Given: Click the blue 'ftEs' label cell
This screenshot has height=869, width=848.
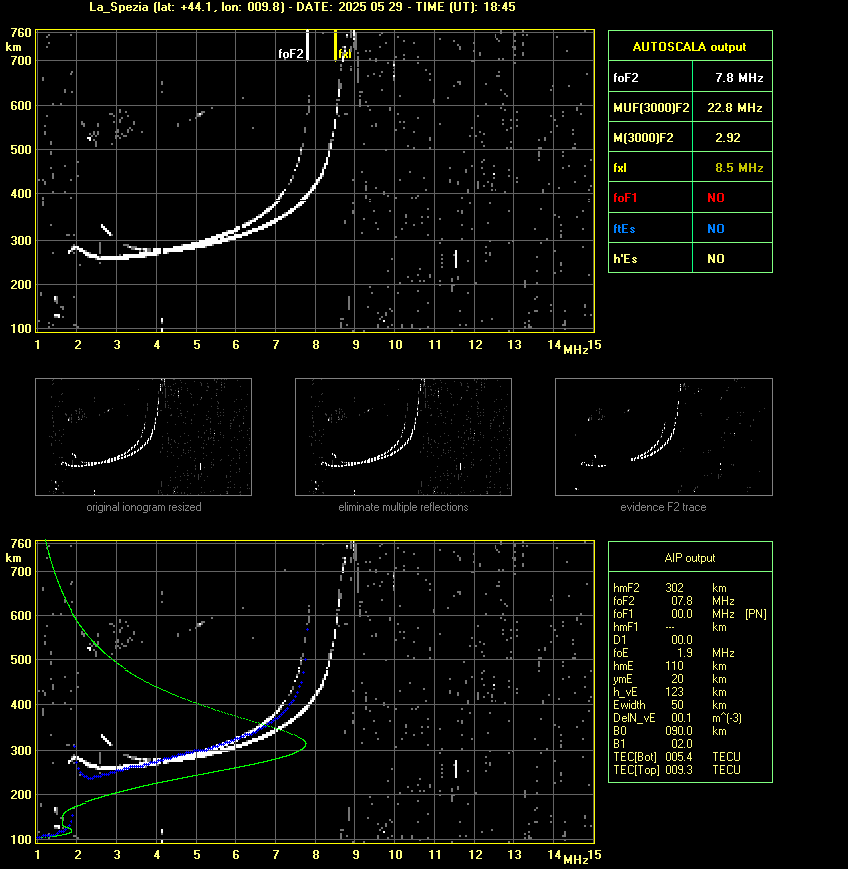Looking at the screenshot, I should coord(651,228).
